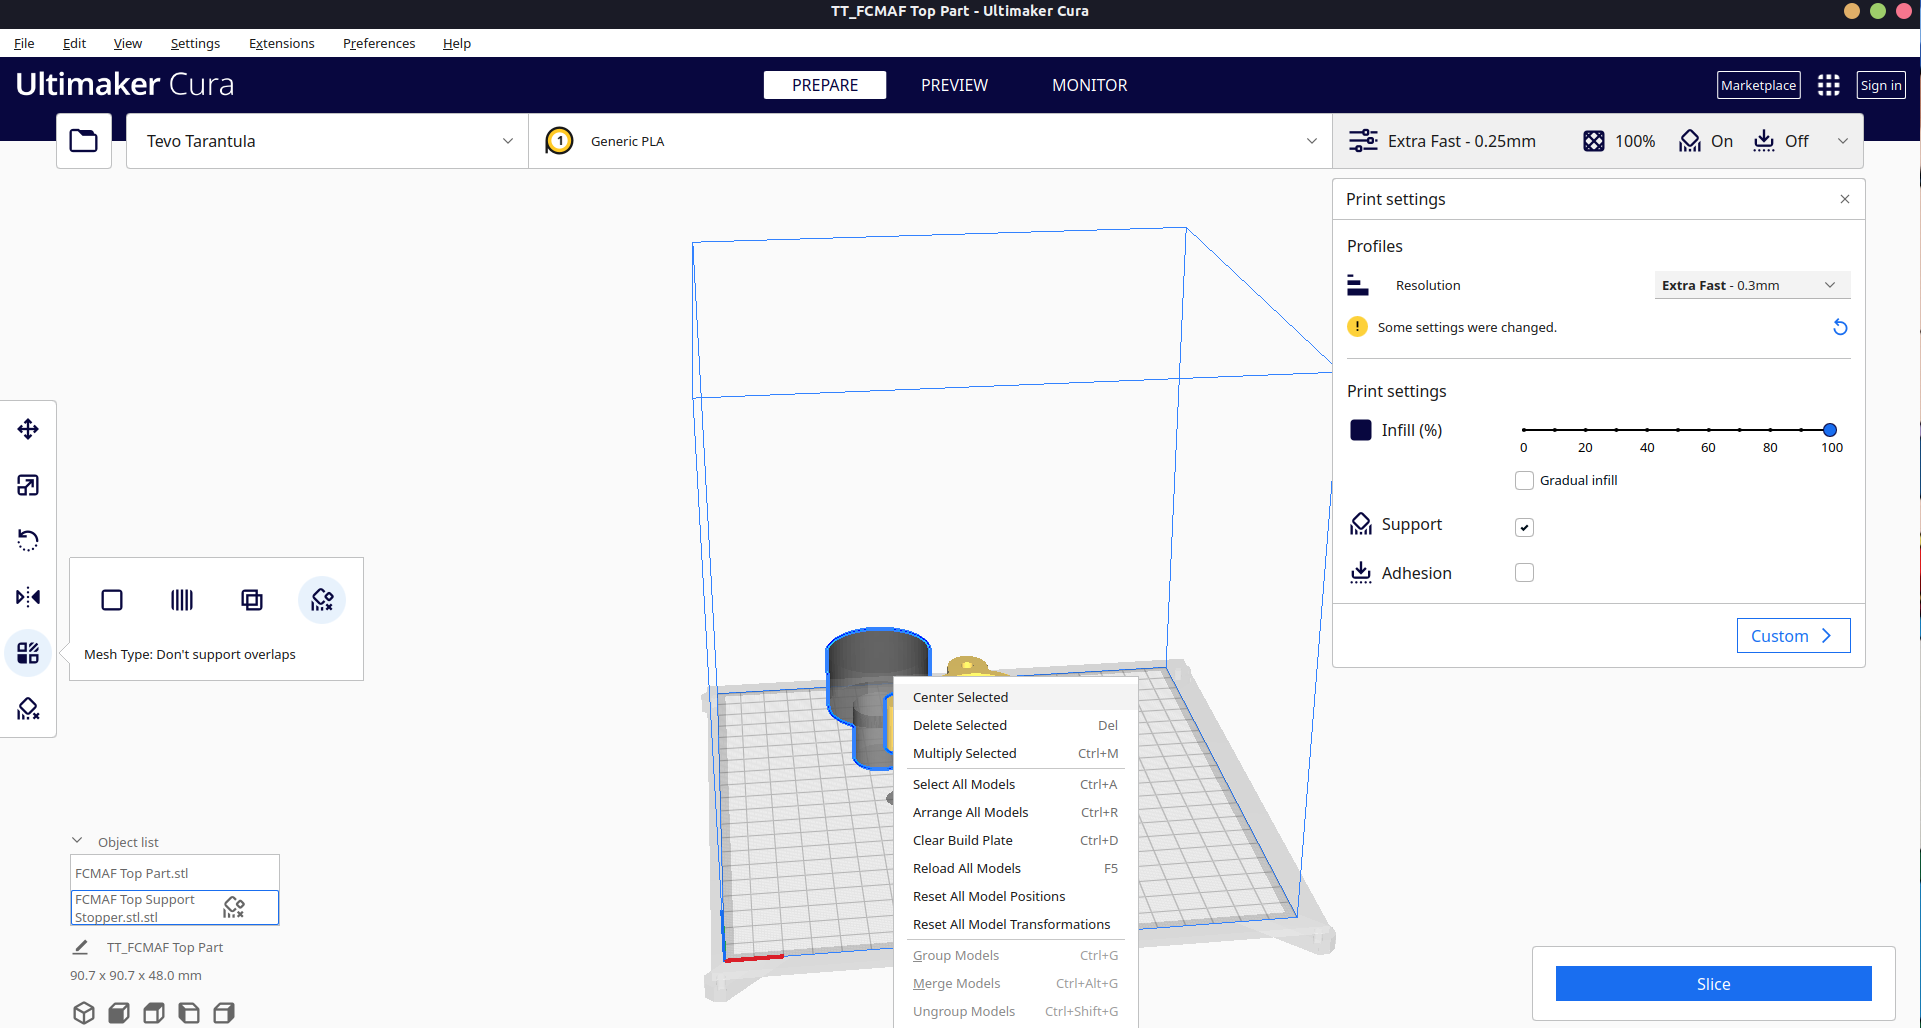Image resolution: width=1921 pixels, height=1028 pixels.
Task: Switch to left side view icon
Action: tap(189, 1013)
